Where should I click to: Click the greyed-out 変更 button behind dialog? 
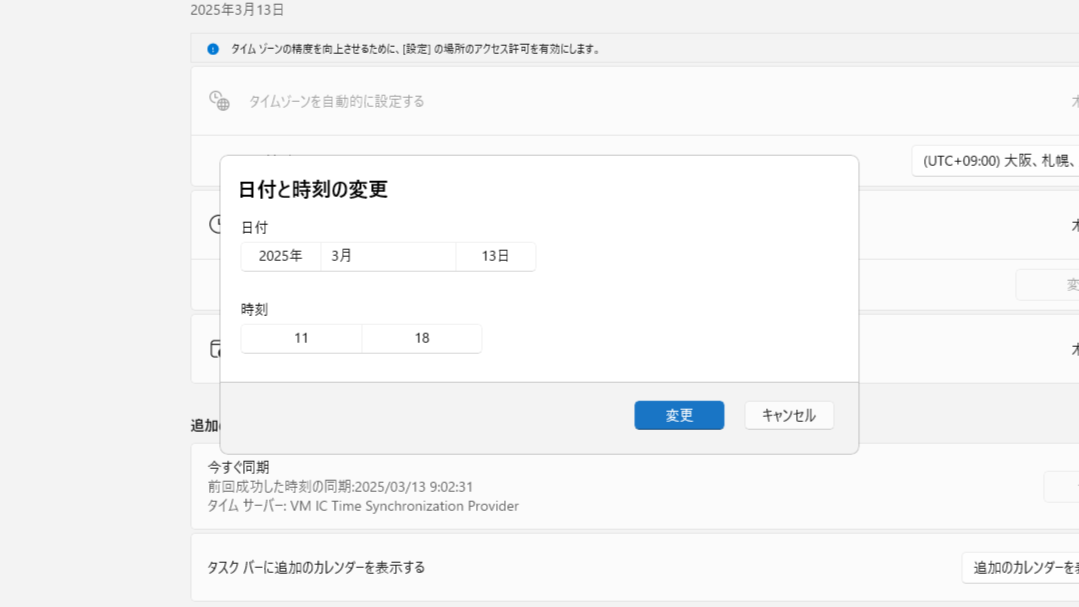click(x=1048, y=285)
